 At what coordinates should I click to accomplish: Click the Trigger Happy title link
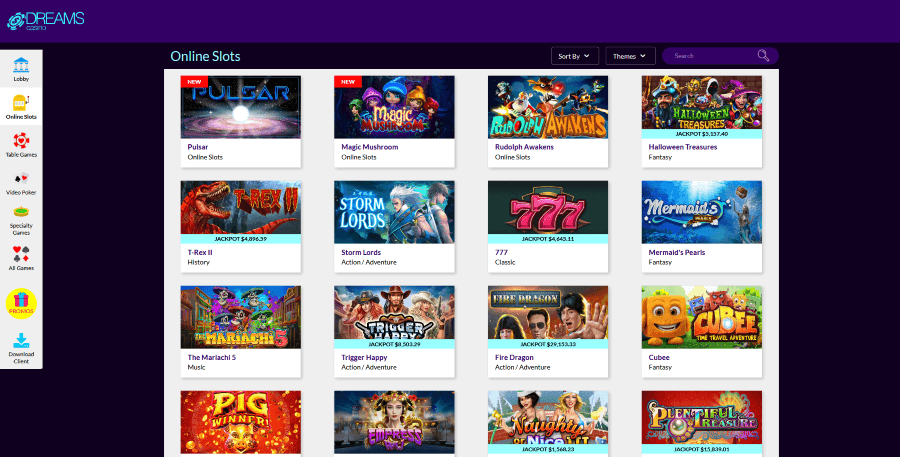(x=364, y=357)
